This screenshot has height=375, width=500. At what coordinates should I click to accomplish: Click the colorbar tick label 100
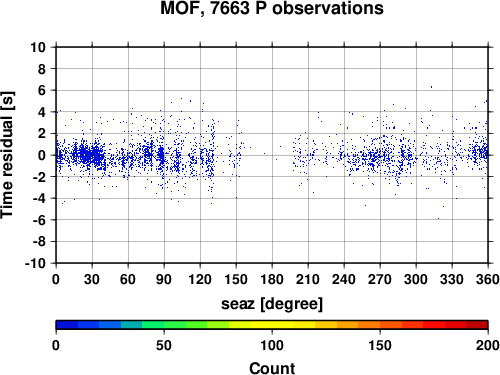pos(272,346)
